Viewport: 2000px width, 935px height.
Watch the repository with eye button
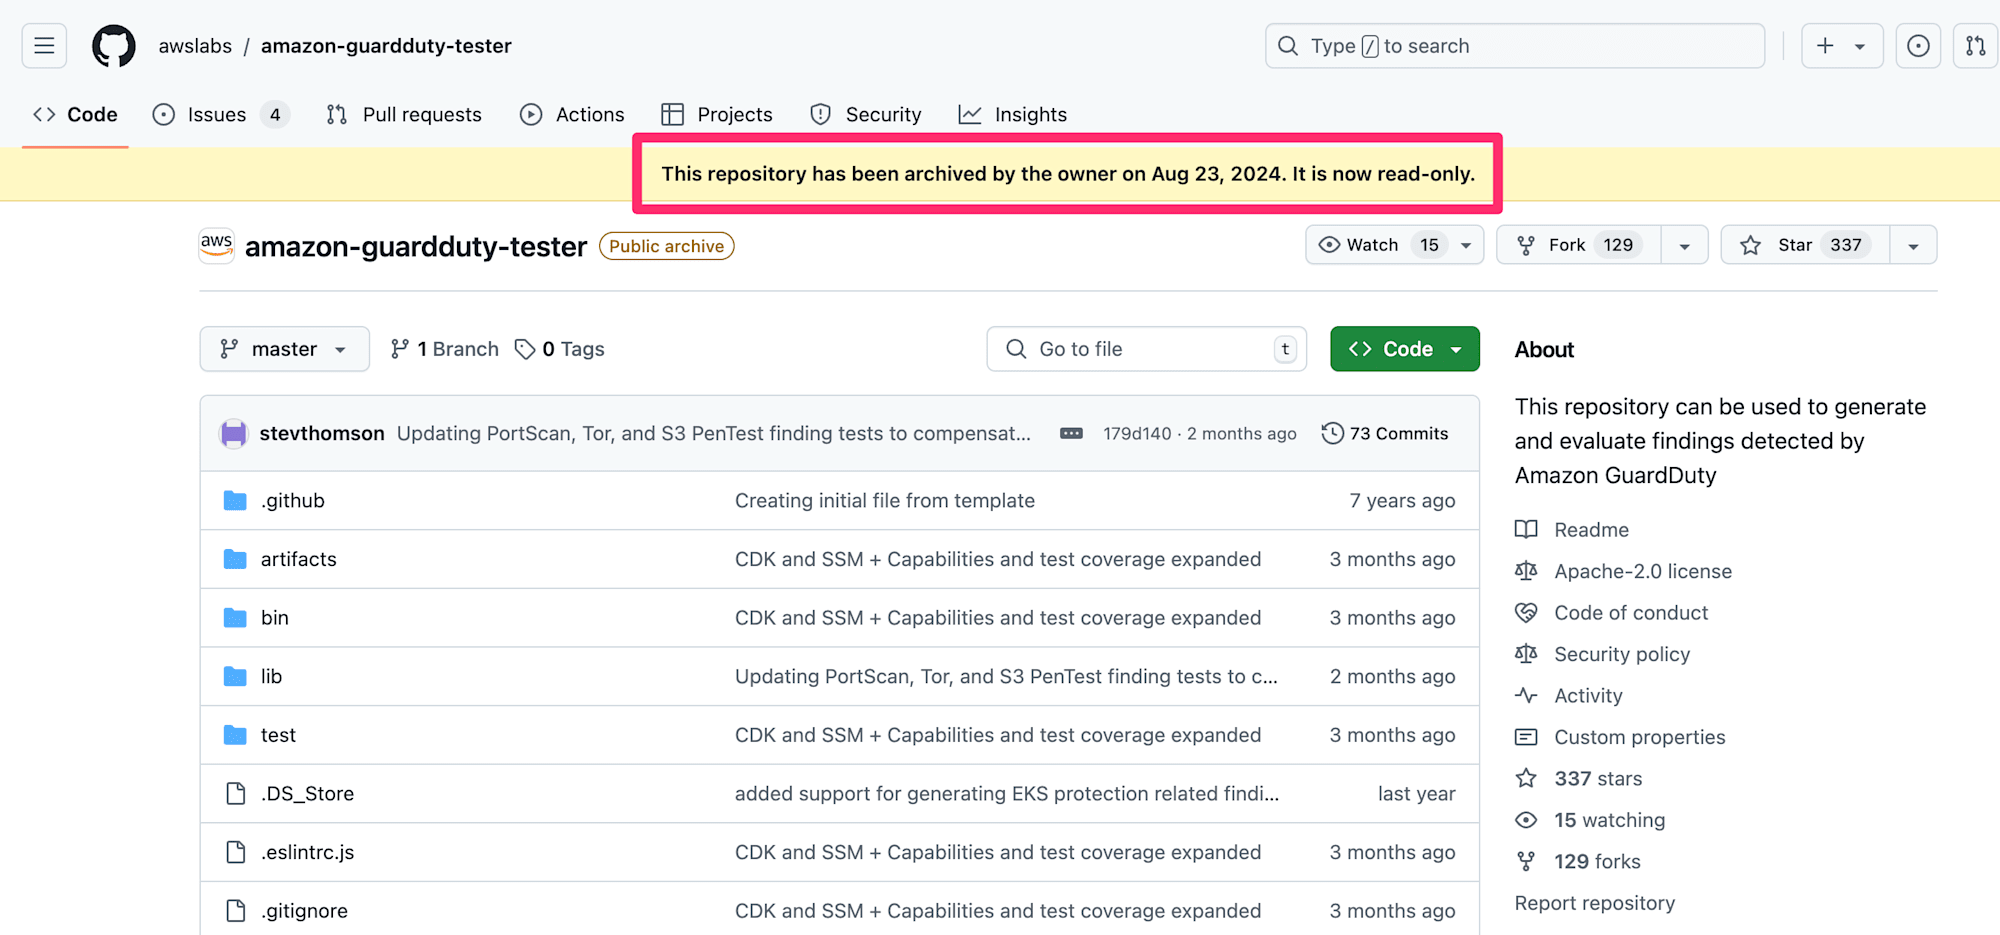pos(1394,245)
